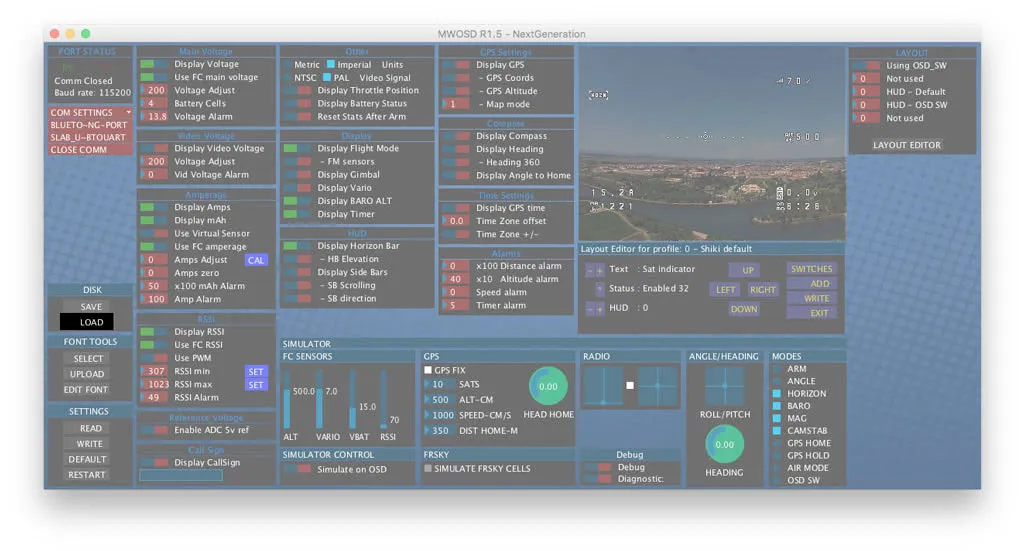
Task: Toggle the Simulate on OSD switch
Action: click(x=297, y=469)
